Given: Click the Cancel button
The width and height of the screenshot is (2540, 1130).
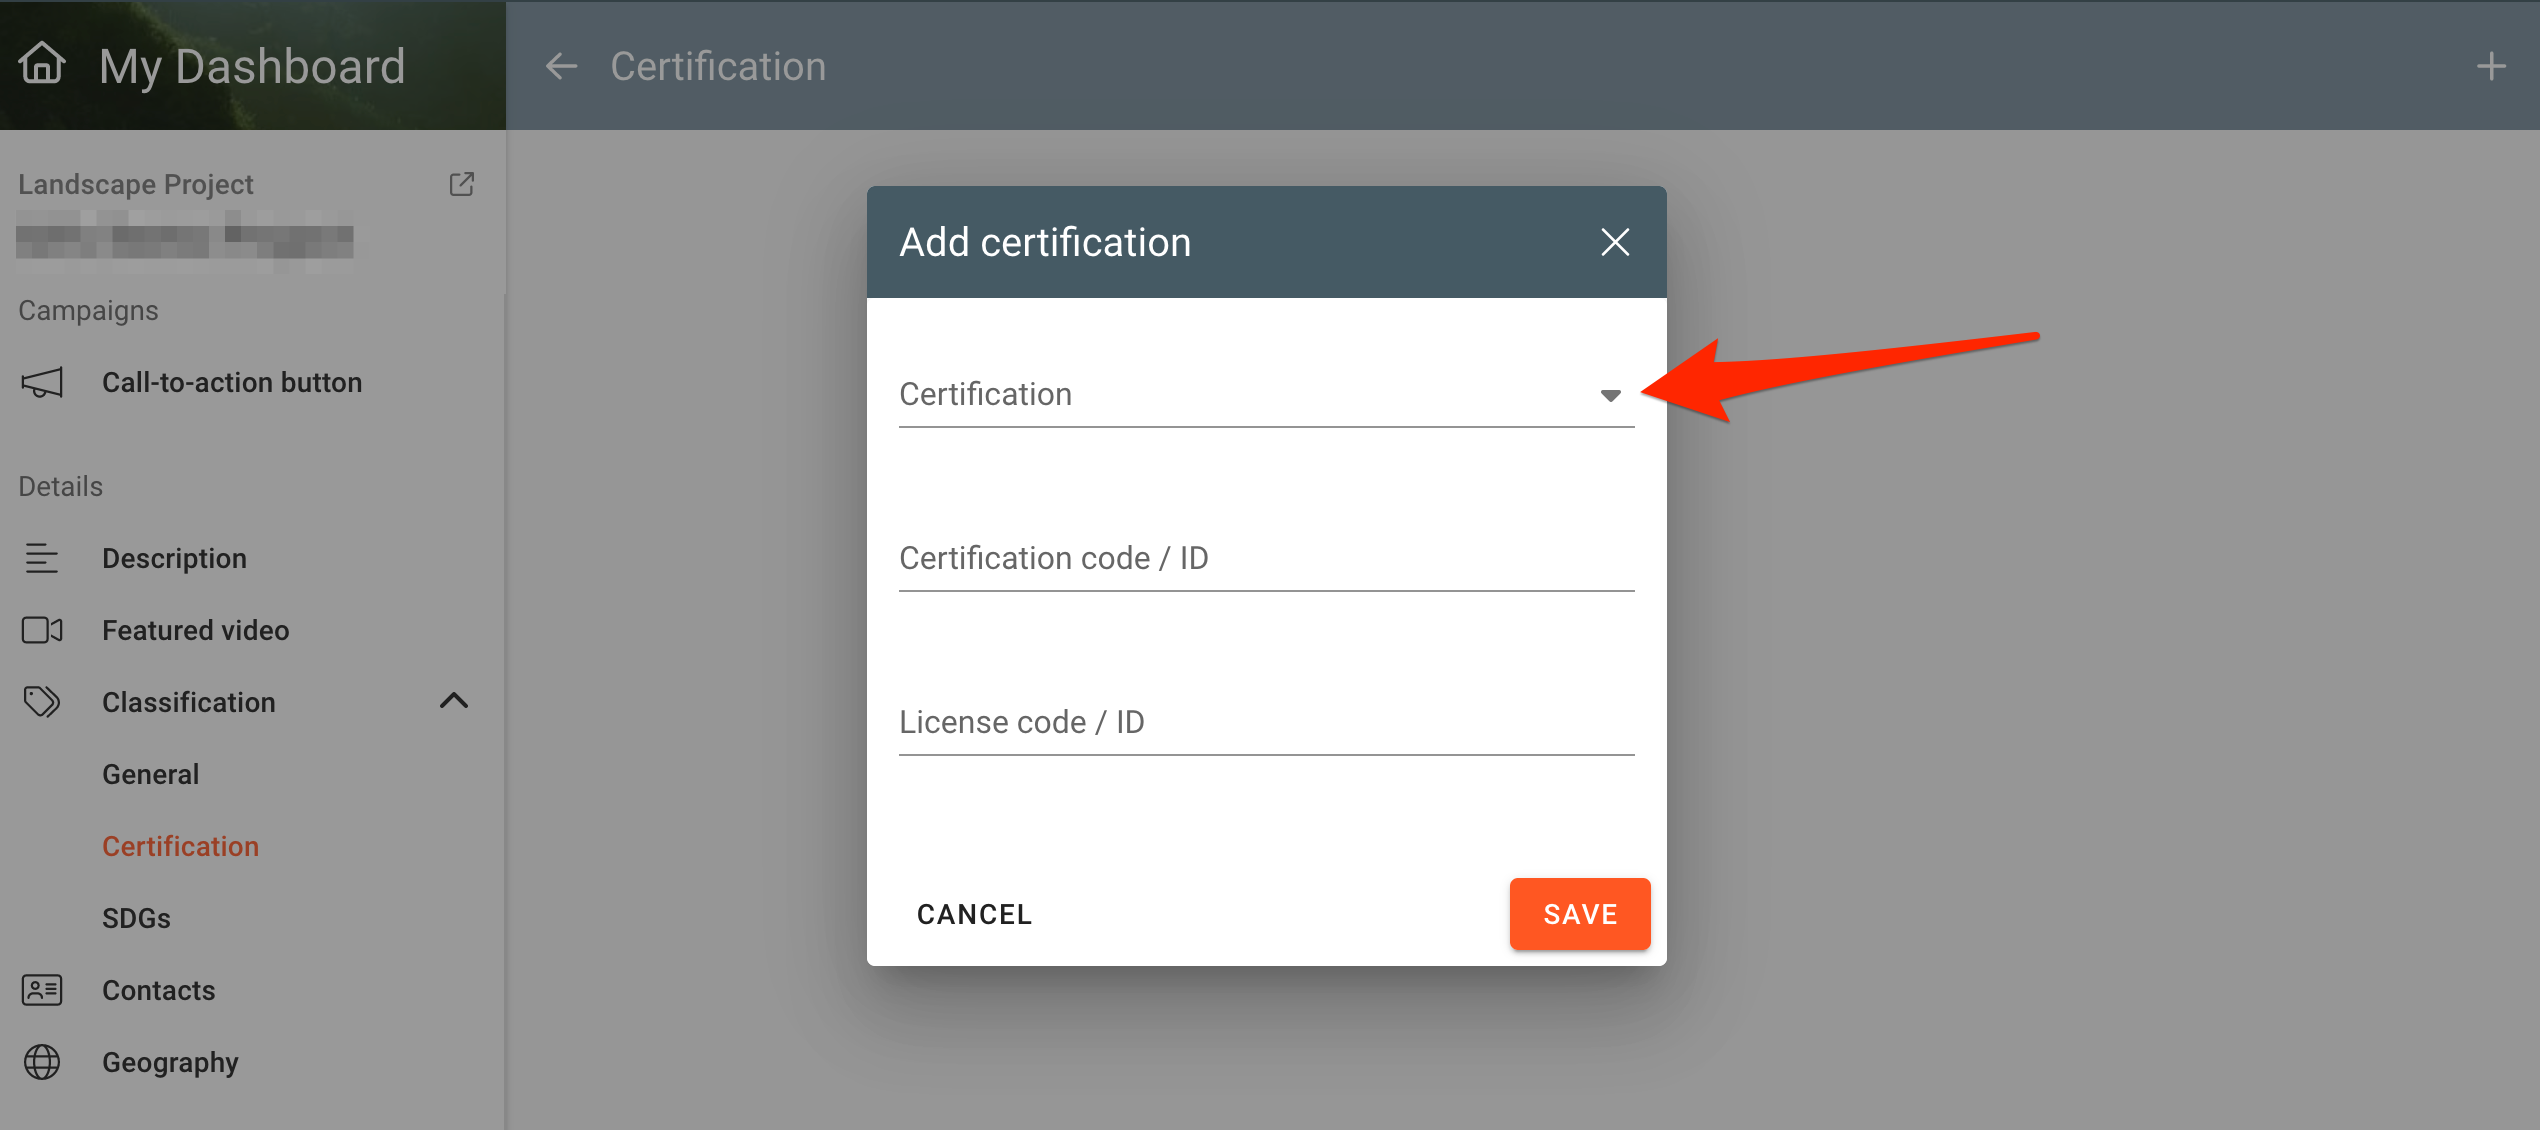Looking at the screenshot, I should click(974, 914).
